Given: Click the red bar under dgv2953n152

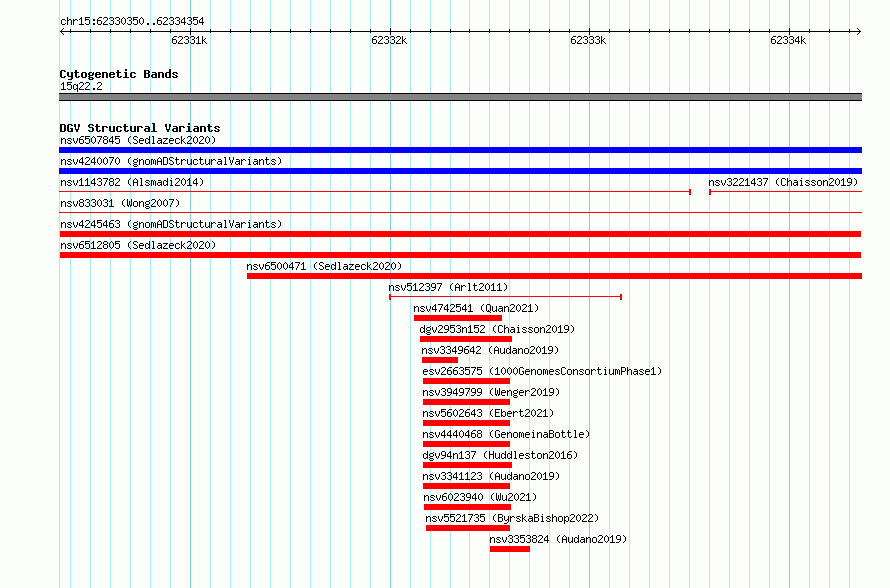Looking at the screenshot, I should click(x=466, y=339).
